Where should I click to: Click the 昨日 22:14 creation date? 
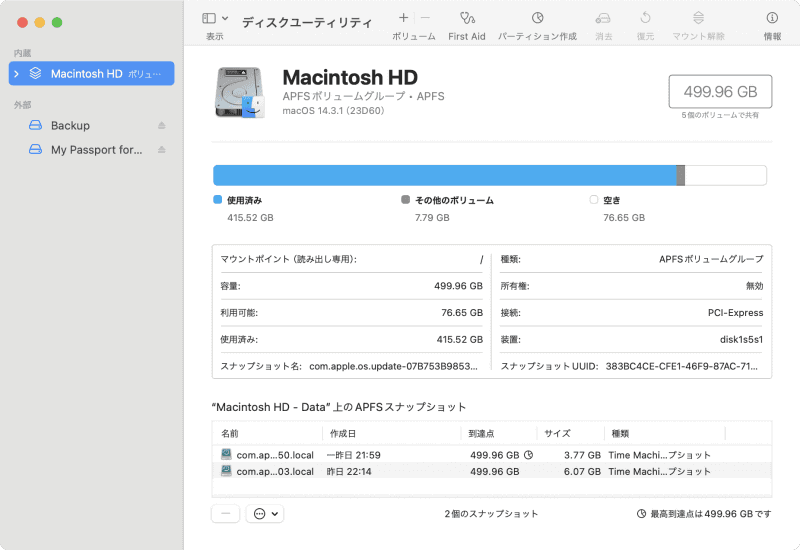click(349, 471)
